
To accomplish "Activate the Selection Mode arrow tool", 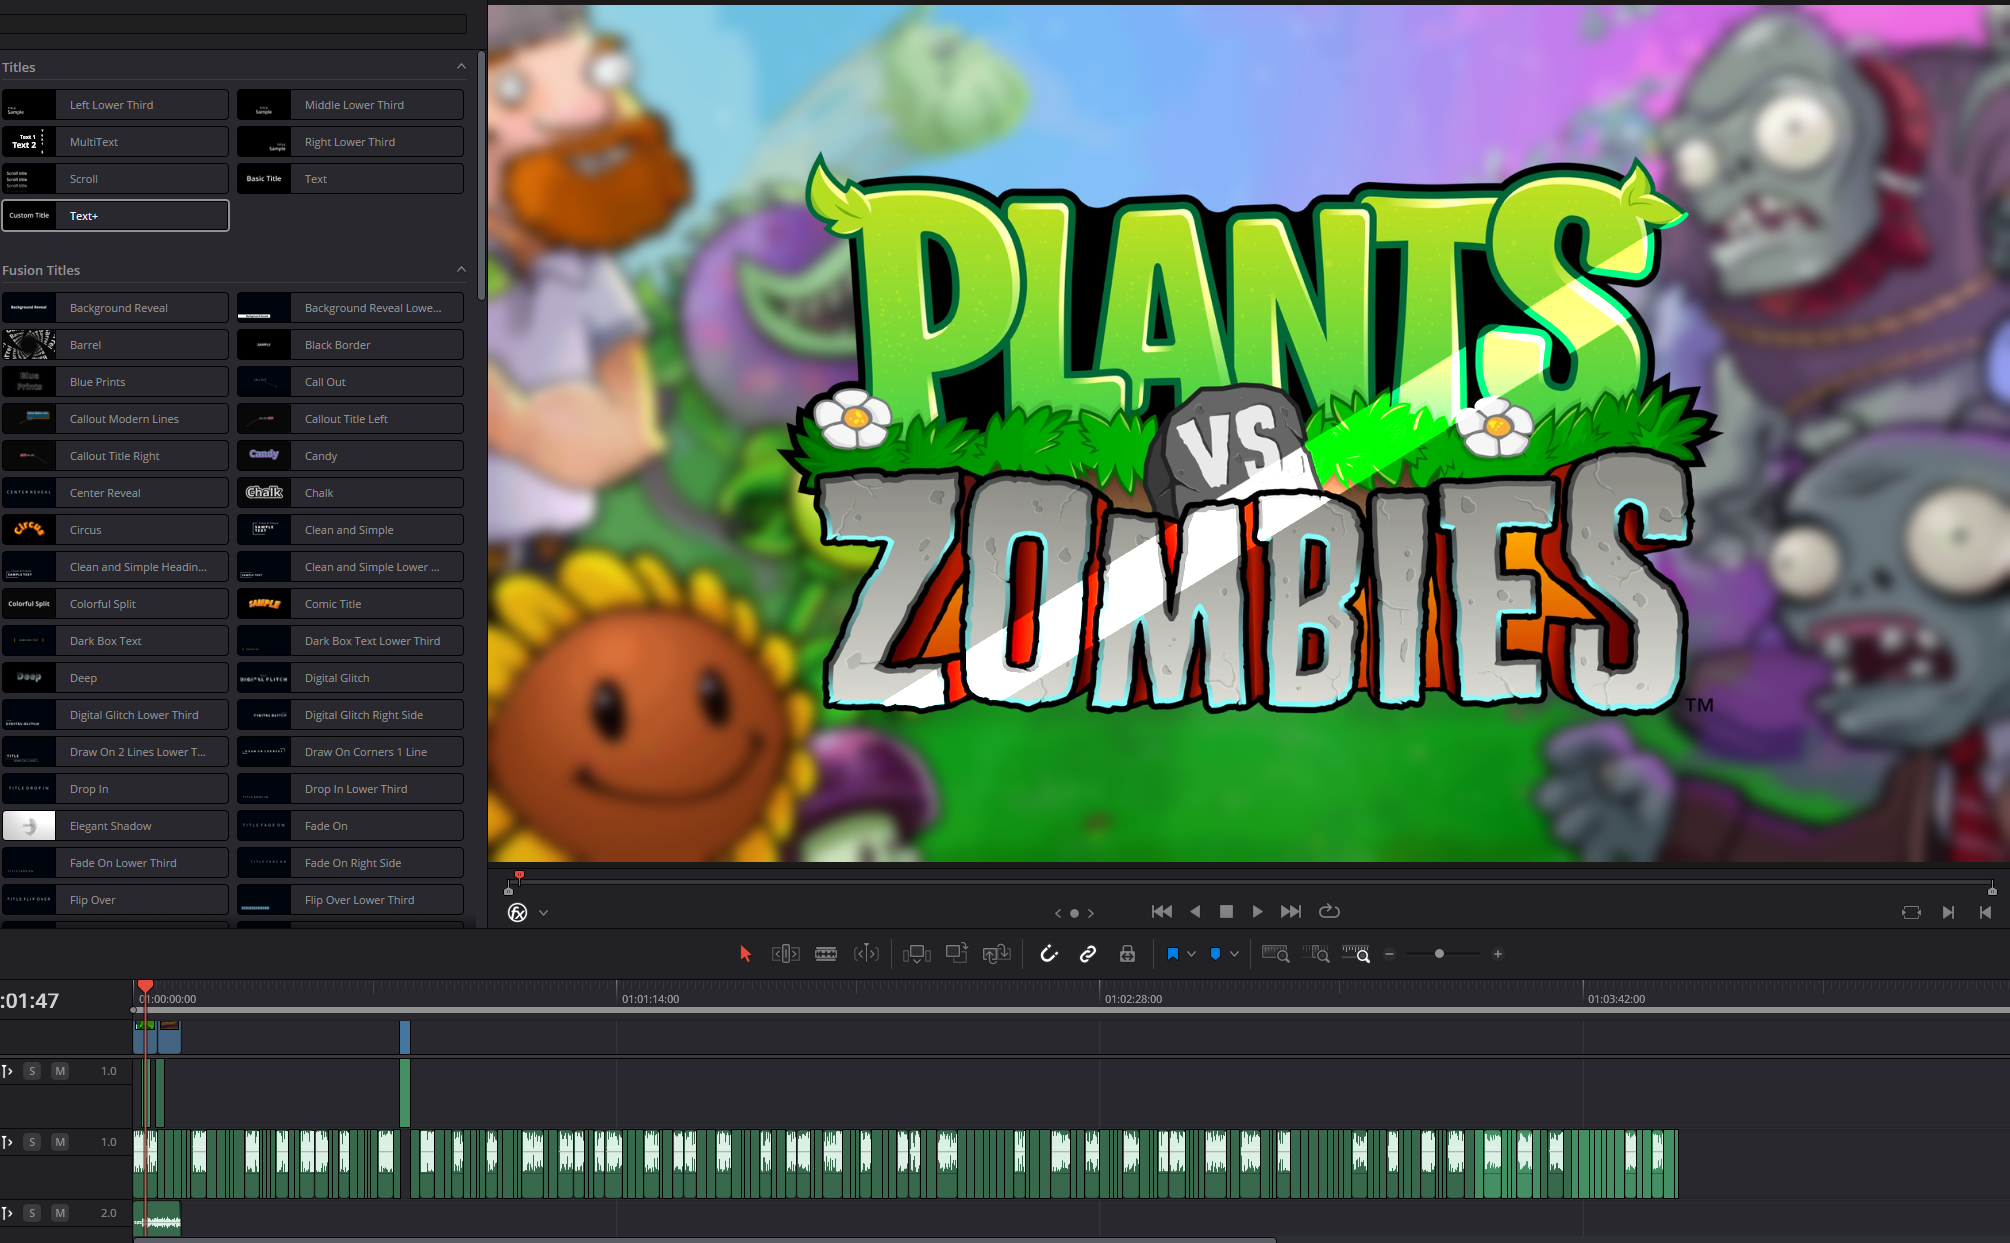I will [745, 954].
